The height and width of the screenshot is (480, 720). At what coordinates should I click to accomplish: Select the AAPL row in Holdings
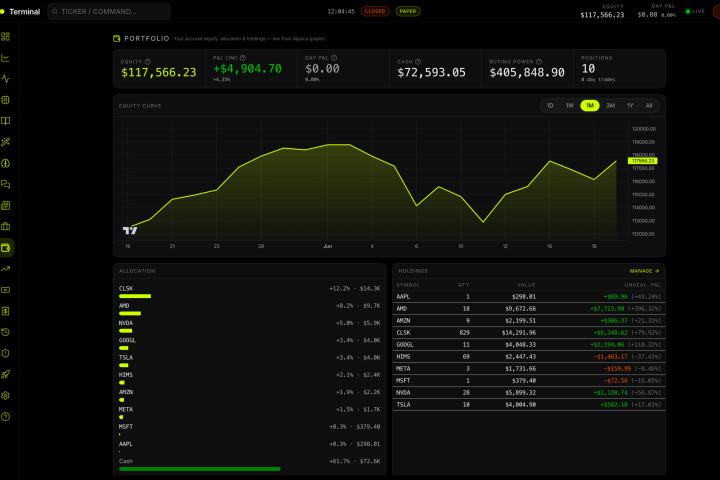point(529,297)
